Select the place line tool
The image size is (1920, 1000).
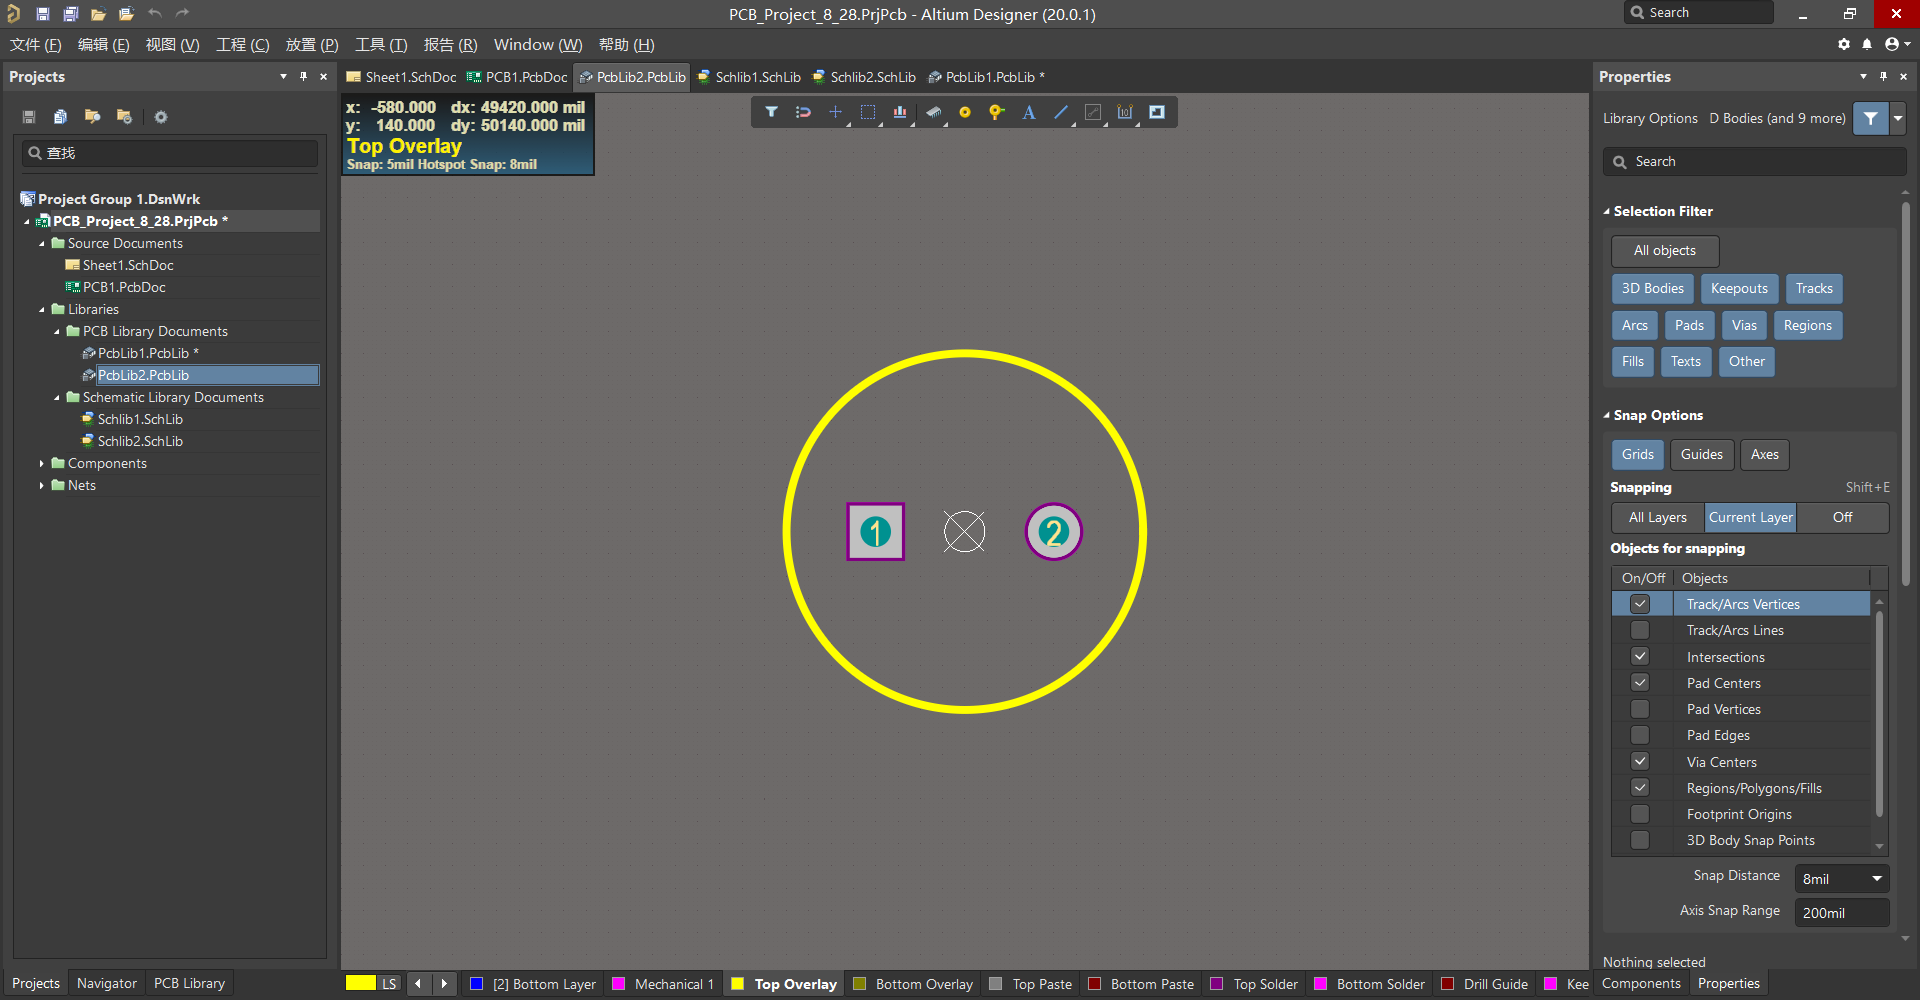(1061, 112)
